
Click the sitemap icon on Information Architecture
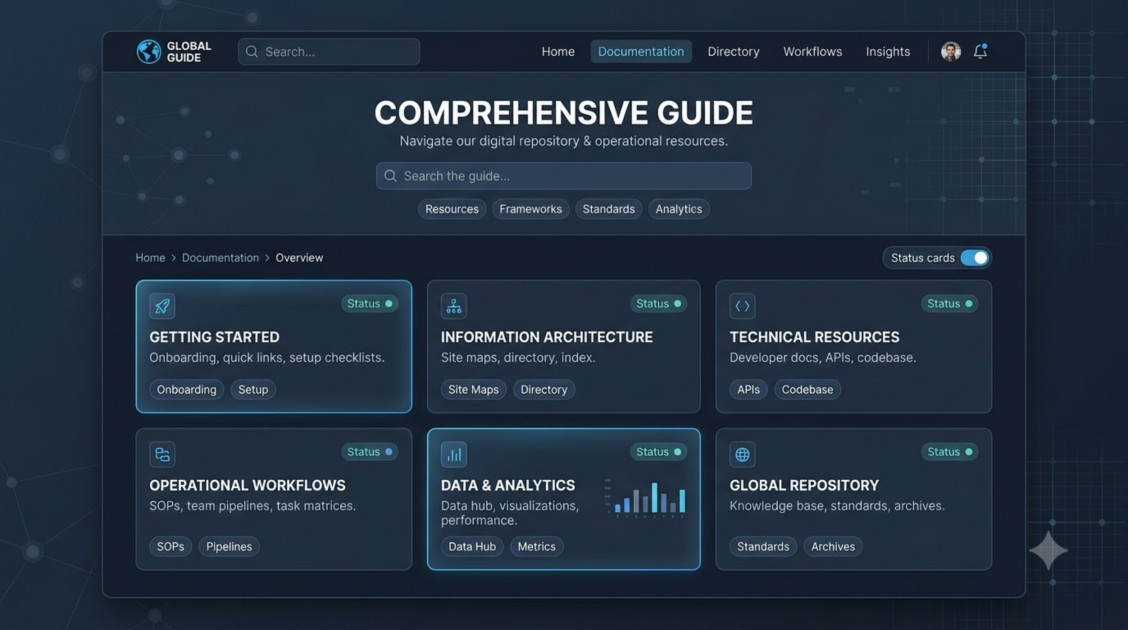click(454, 306)
